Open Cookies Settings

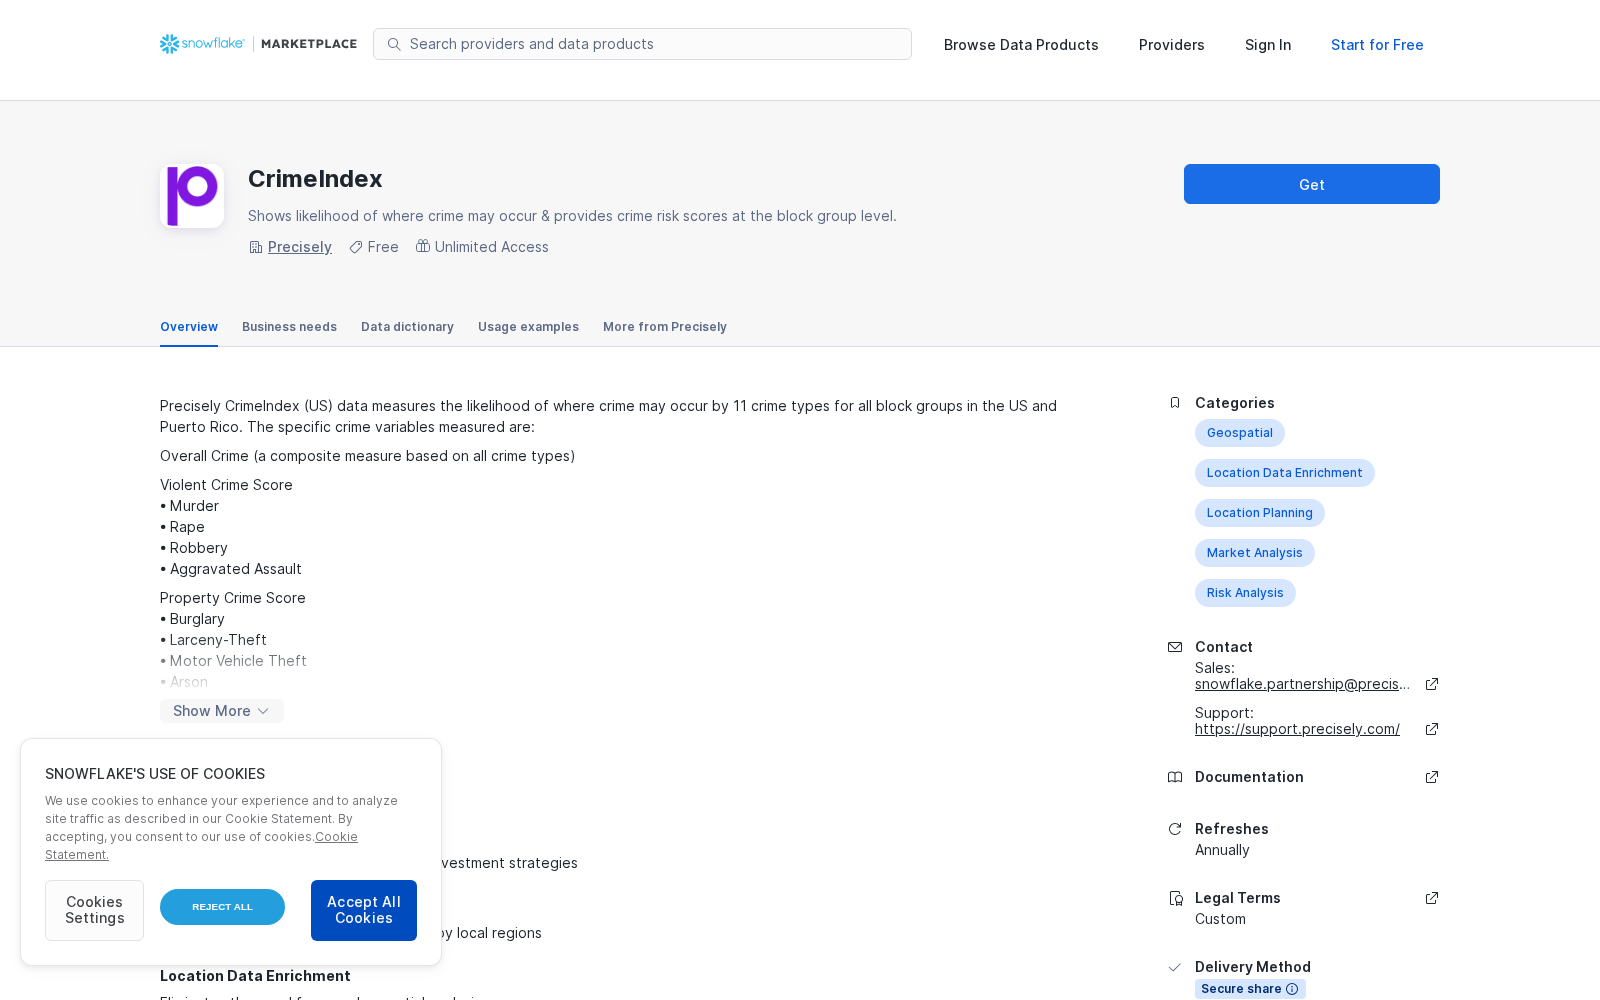94,910
